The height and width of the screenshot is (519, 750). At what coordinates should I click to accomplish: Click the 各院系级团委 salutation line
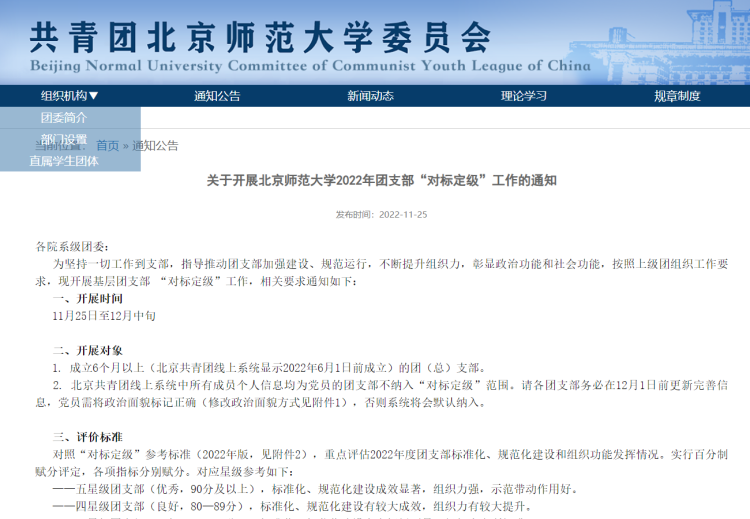point(72,247)
